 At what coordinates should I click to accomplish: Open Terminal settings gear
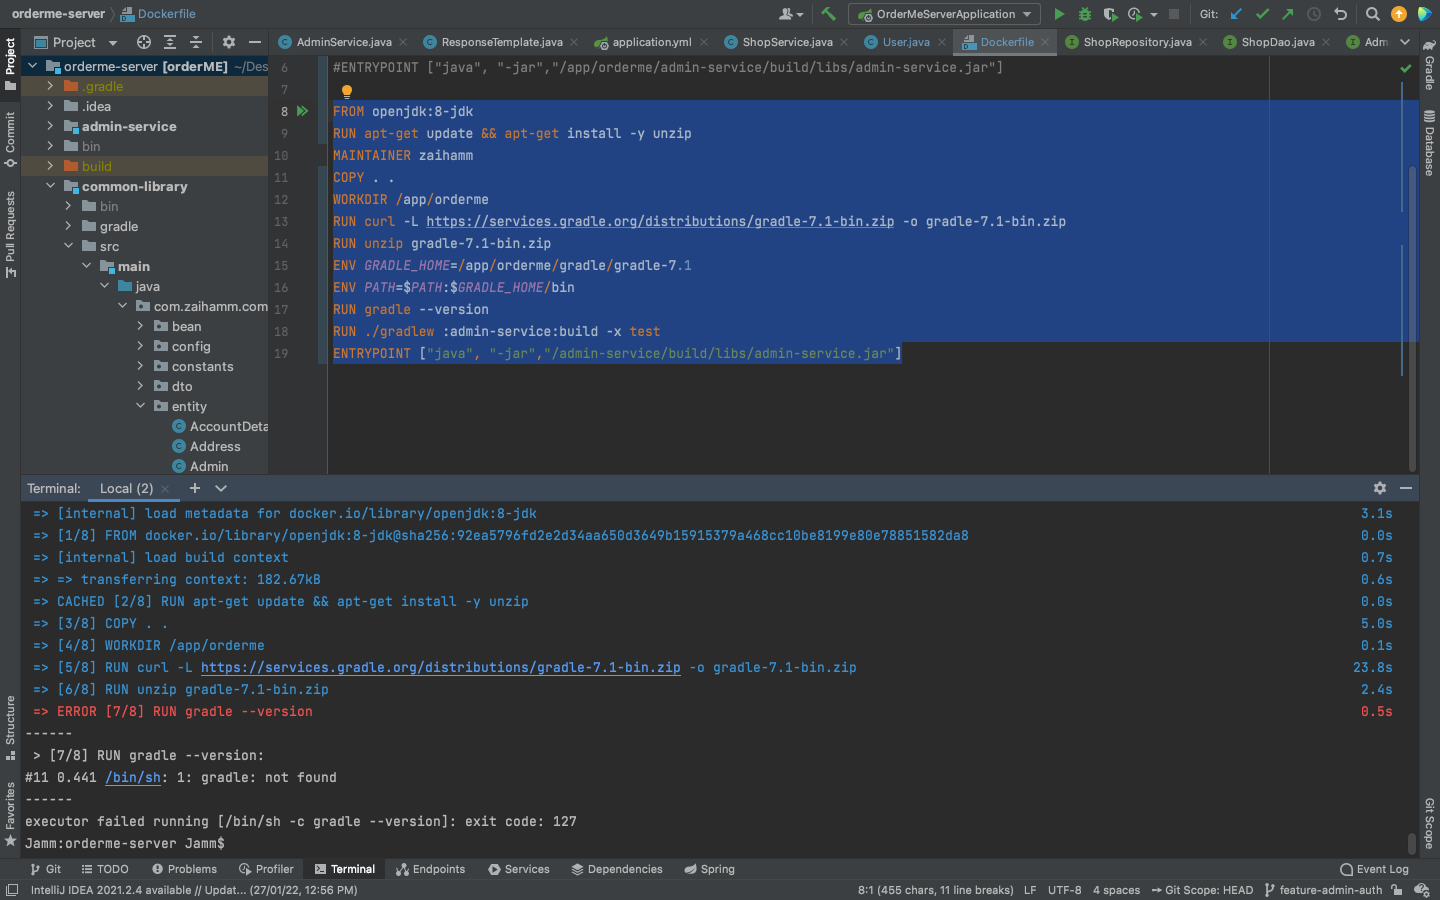tap(1380, 488)
